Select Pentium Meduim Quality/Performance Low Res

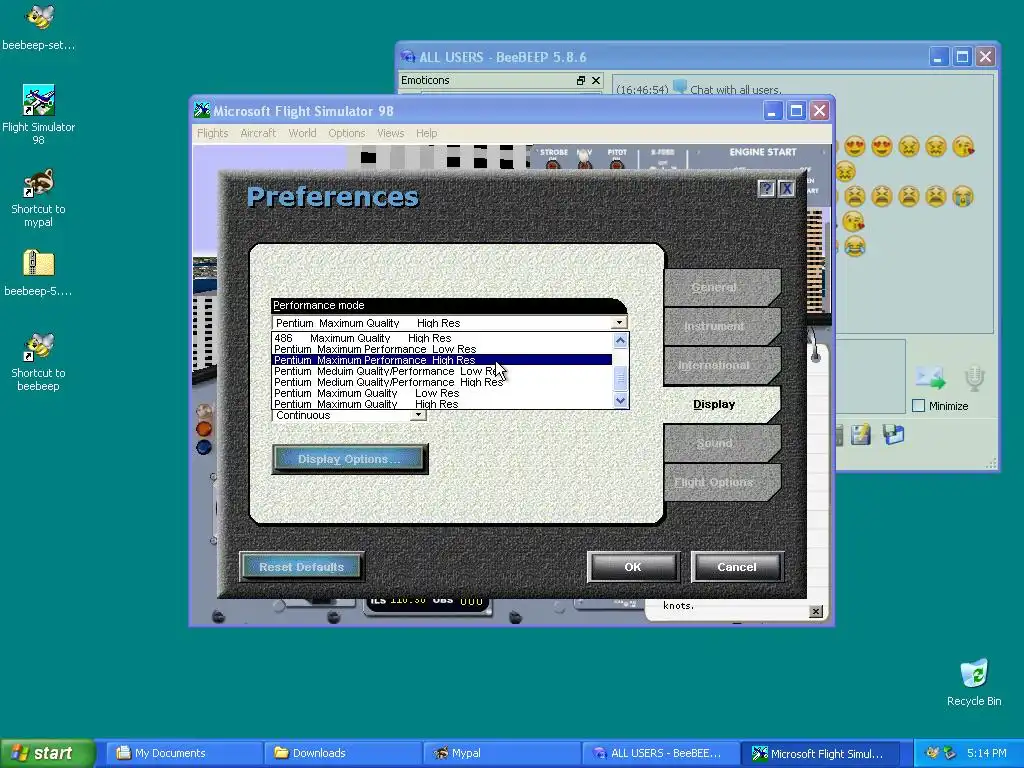(441, 371)
